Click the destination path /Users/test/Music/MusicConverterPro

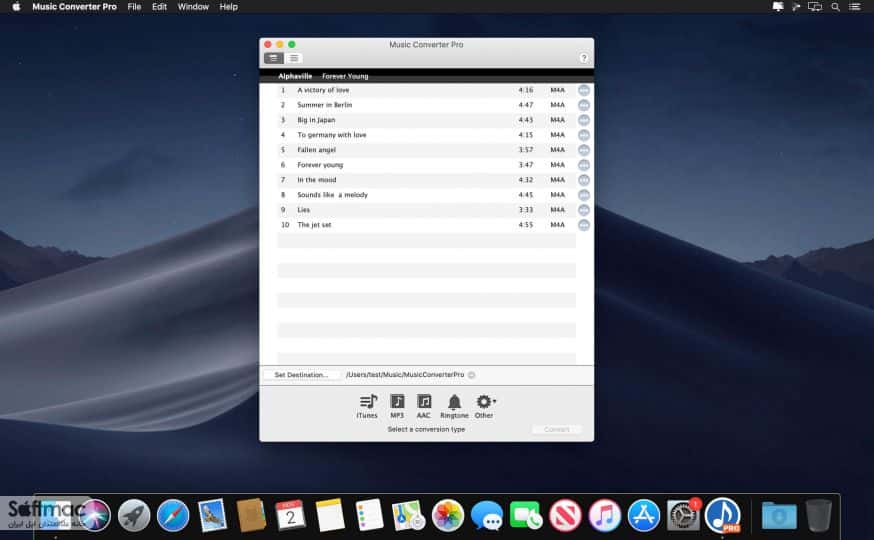tap(405, 375)
